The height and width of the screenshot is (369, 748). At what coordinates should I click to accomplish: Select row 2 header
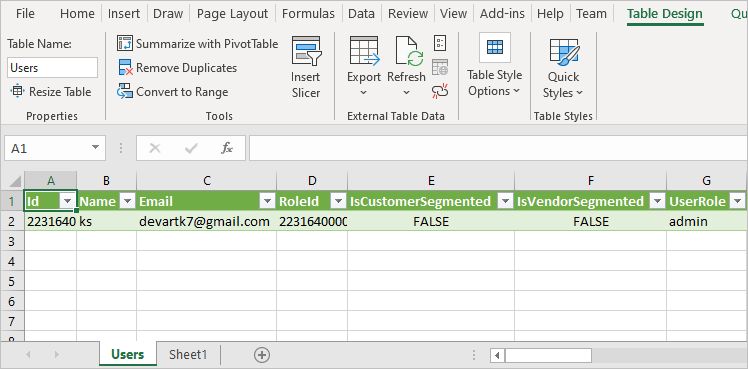[x=12, y=221]
